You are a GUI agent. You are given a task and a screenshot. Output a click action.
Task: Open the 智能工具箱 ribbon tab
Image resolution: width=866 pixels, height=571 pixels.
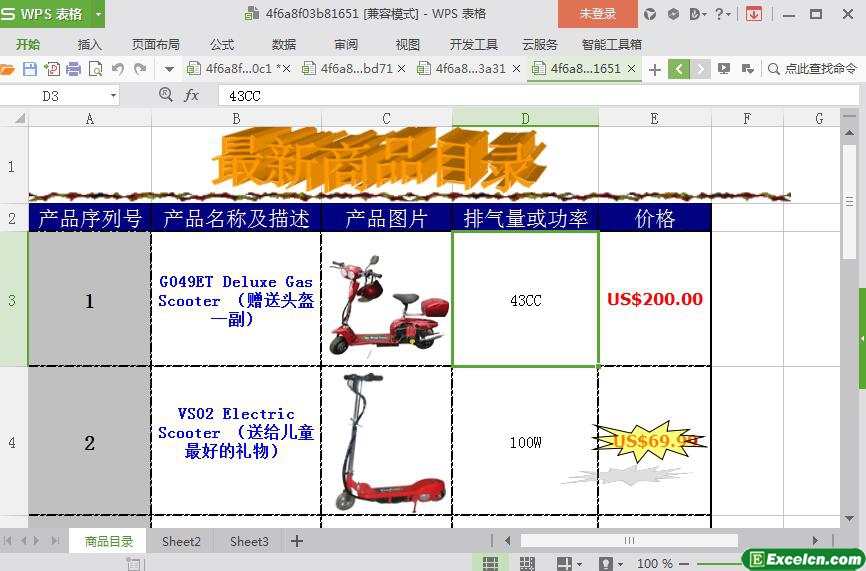tap(612, 44)
